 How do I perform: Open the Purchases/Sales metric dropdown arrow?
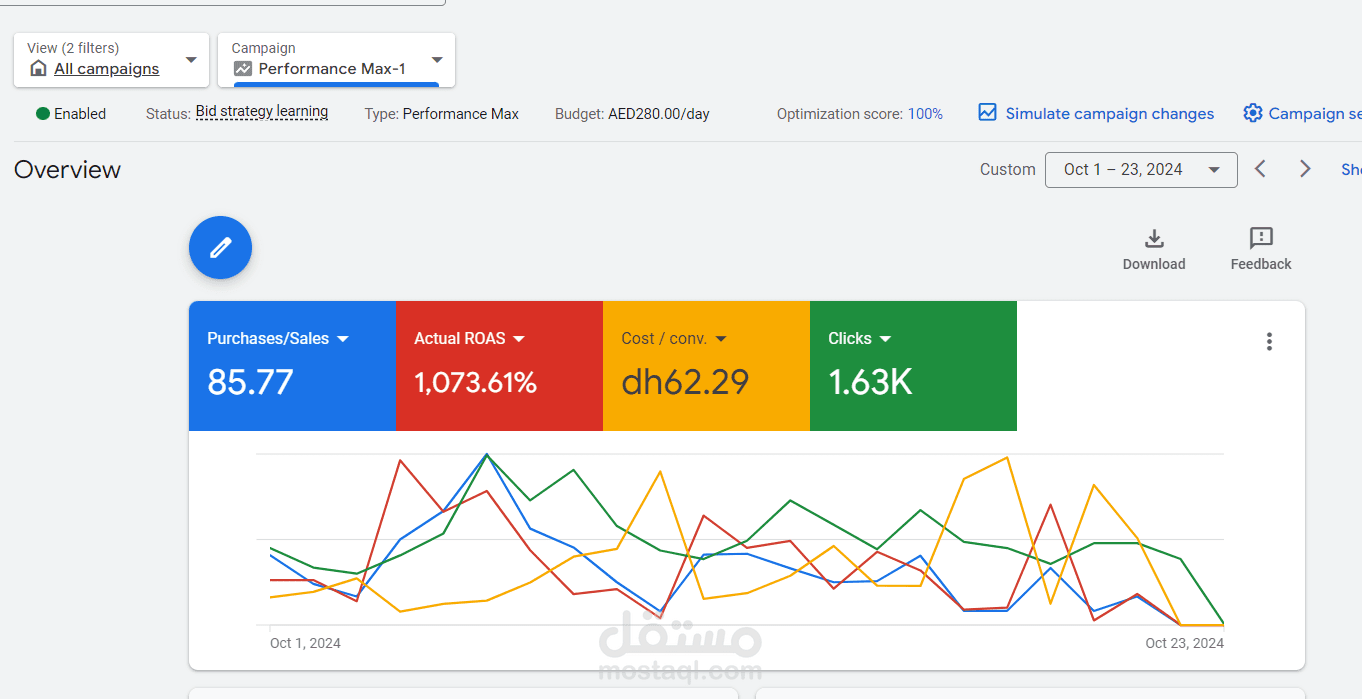click(x=343, y=339)
